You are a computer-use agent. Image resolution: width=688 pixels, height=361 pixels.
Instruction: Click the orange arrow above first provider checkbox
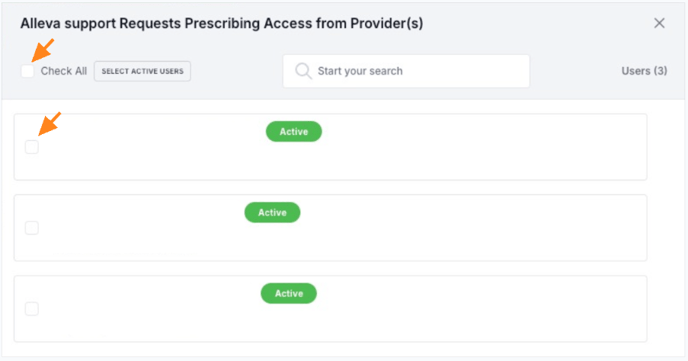[50, 124]
